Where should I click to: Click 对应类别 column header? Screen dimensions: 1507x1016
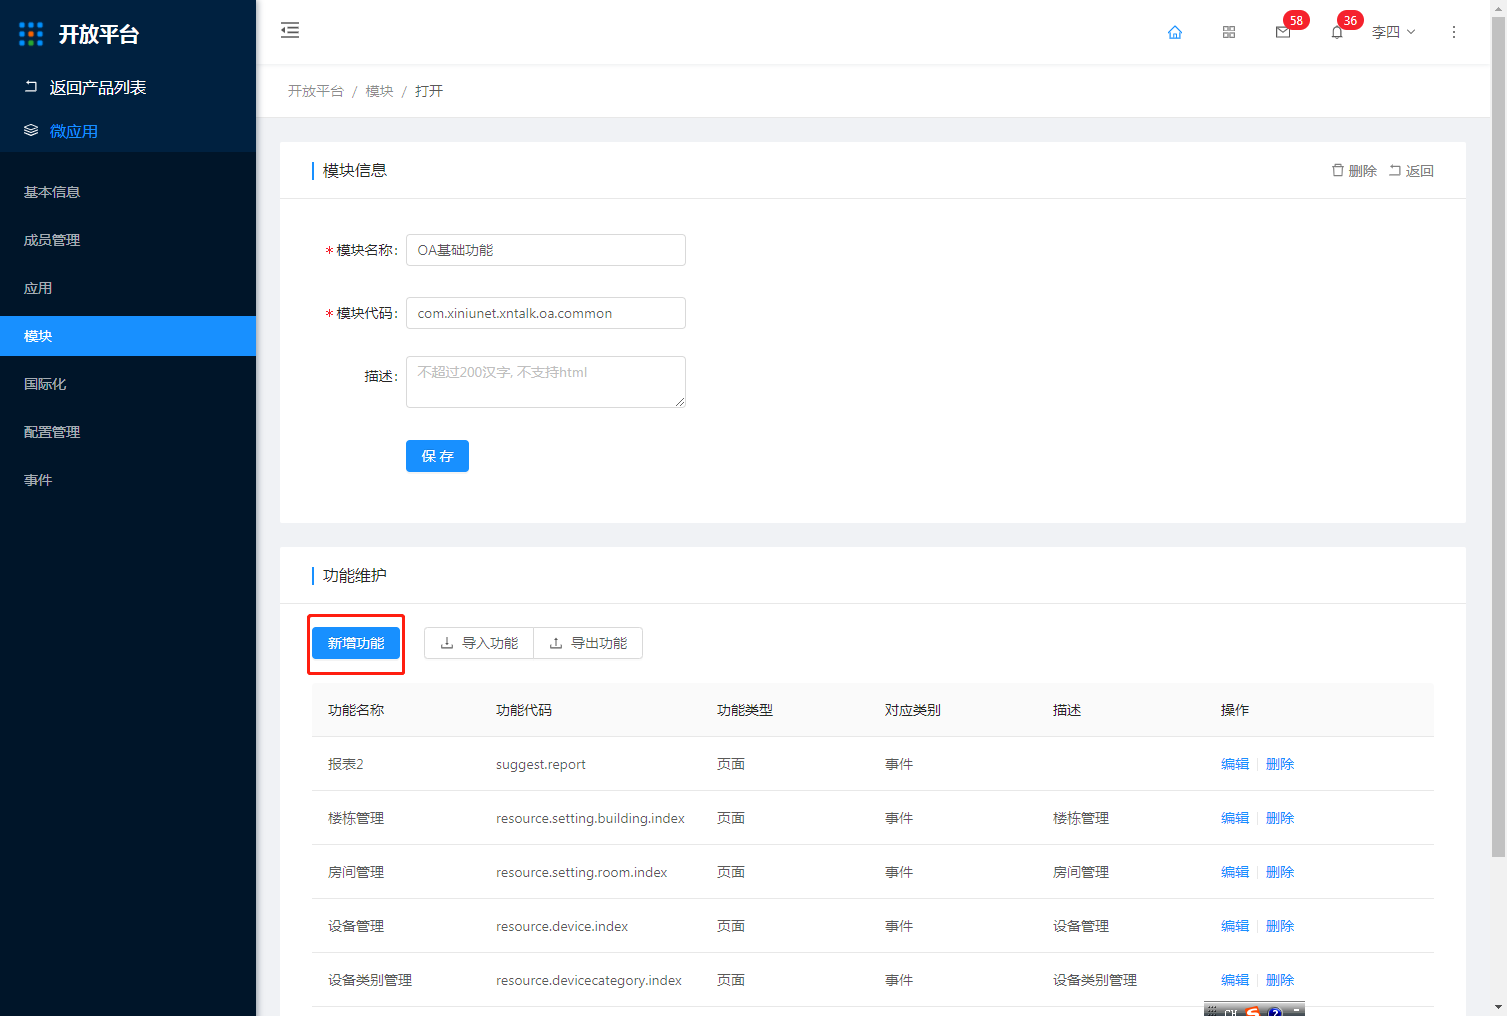[x=913, y=710]
